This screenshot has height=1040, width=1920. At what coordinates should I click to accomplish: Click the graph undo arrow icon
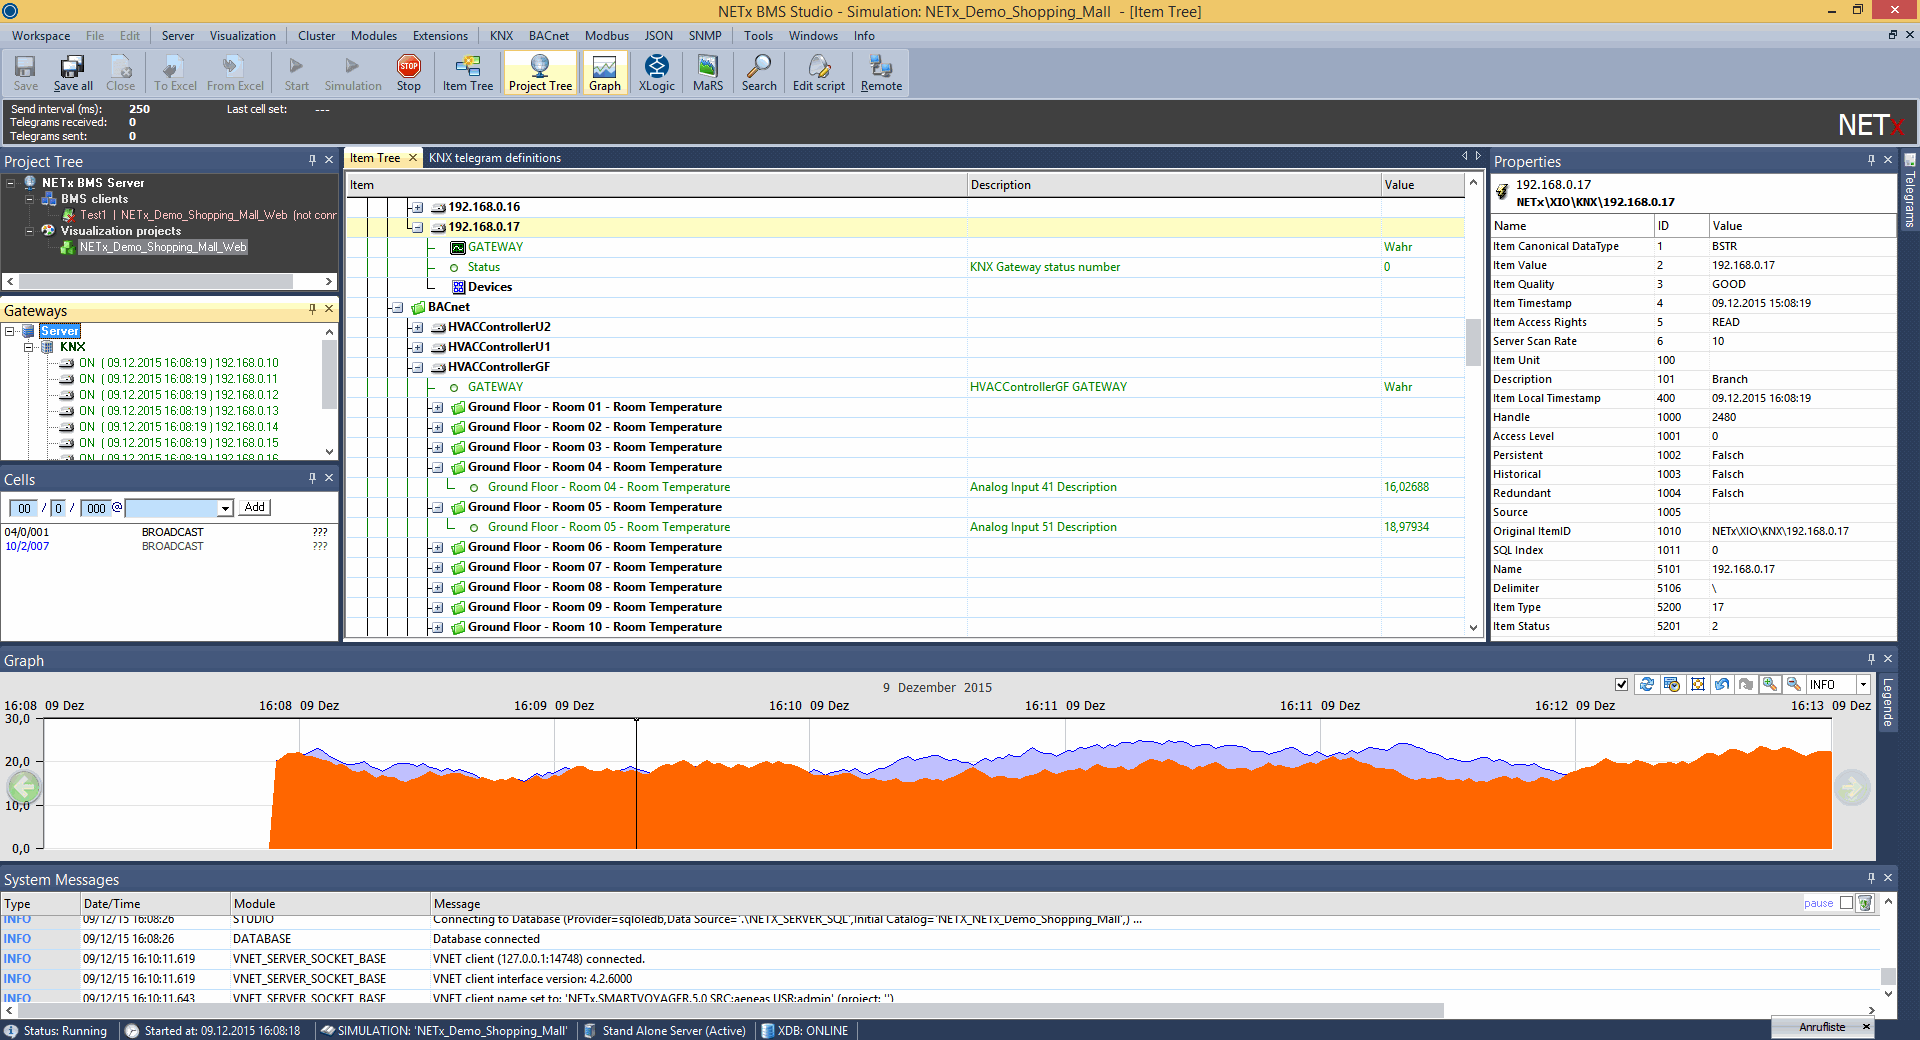(1721, 685)
